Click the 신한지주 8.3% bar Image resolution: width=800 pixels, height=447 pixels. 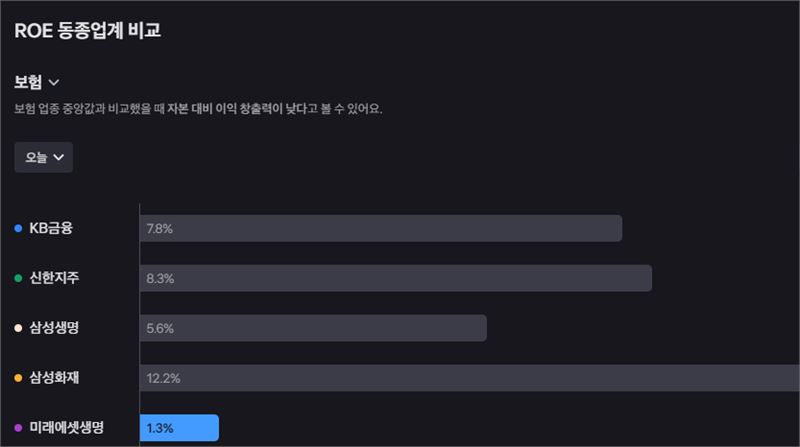(396, 278)
